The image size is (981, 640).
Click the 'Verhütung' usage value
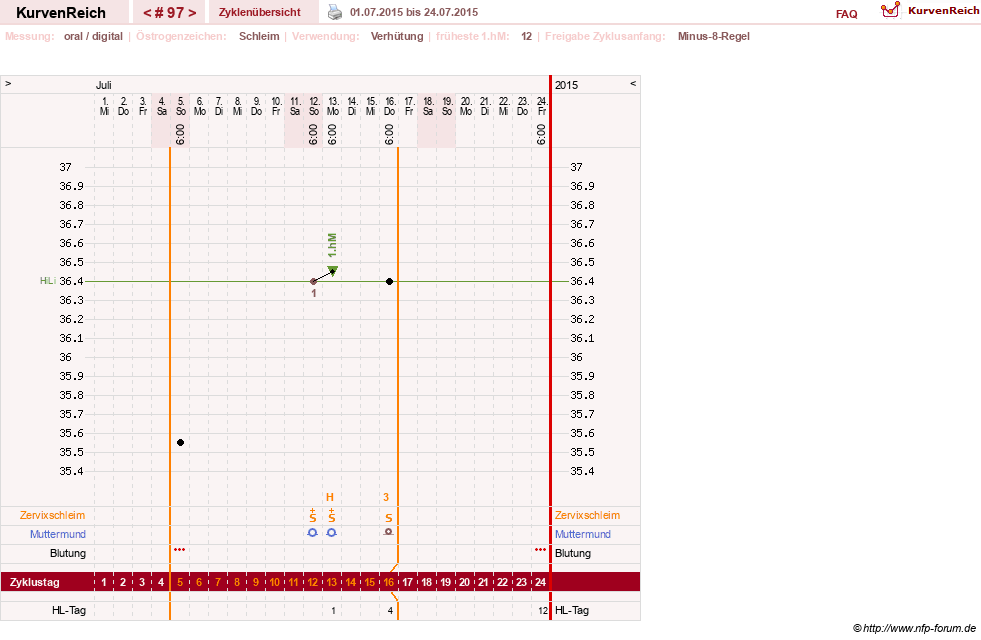(397, 36)
